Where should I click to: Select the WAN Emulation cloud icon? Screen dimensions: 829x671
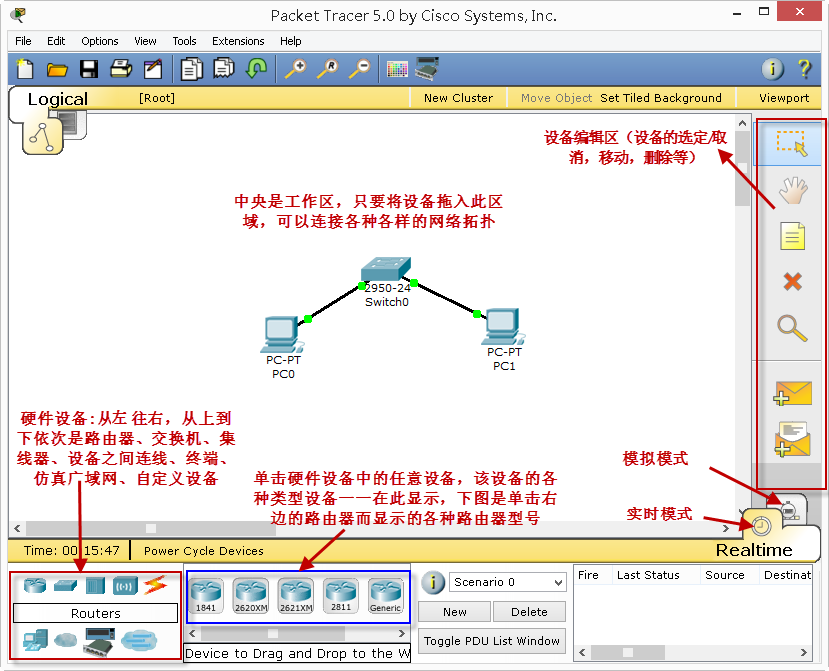[66, 640]
